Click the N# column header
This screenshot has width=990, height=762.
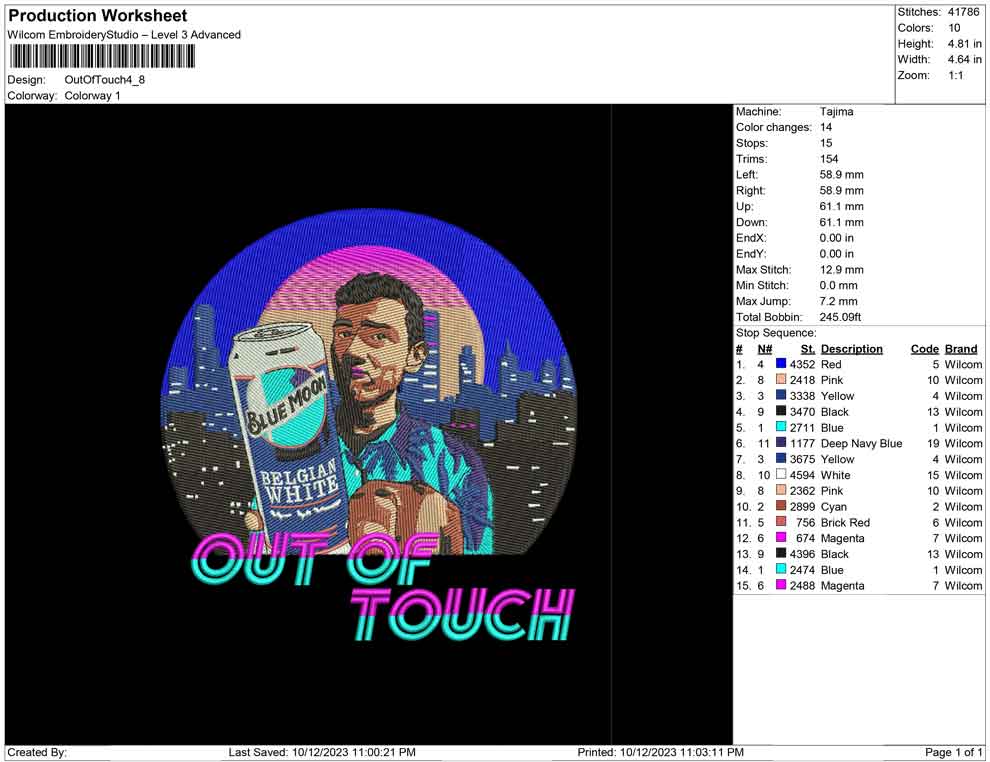click(765, 349)
